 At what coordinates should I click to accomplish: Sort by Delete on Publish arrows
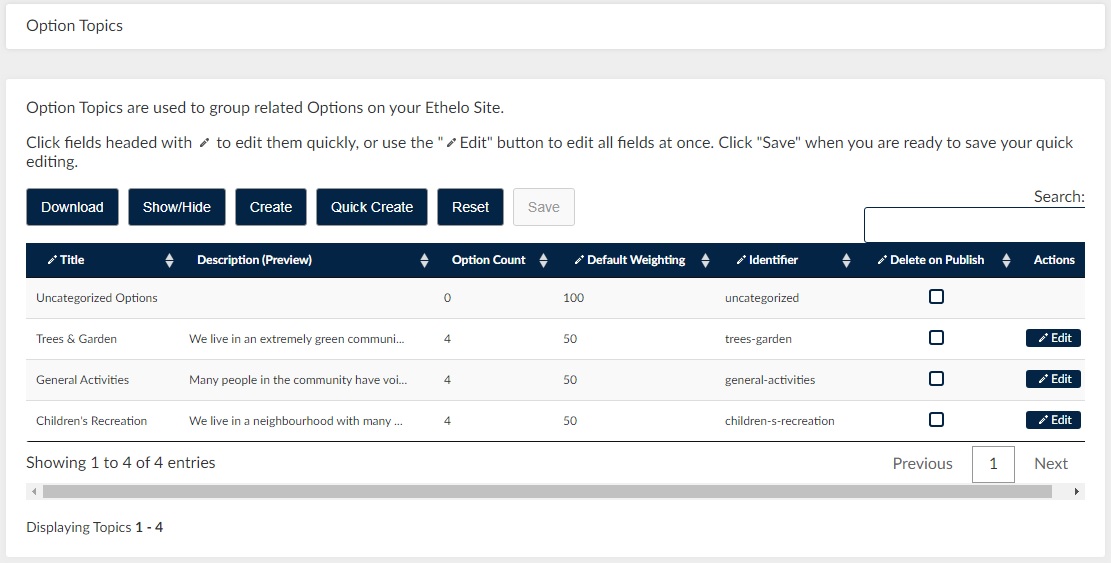point(1006,261)
